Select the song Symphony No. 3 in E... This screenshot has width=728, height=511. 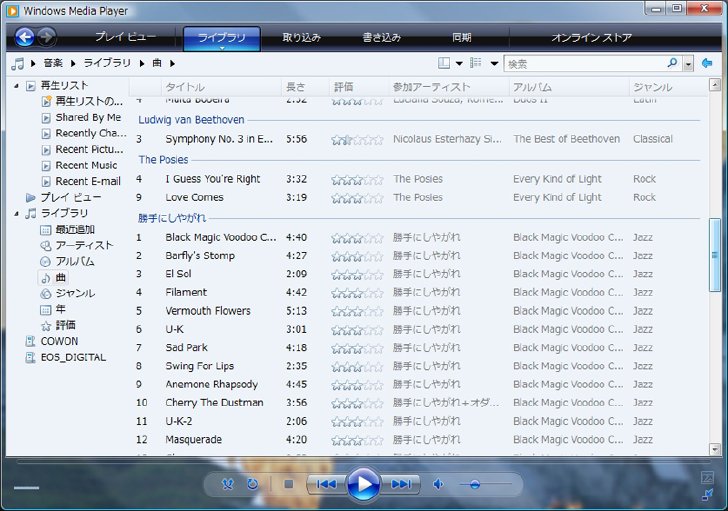(x=219, y=139)
